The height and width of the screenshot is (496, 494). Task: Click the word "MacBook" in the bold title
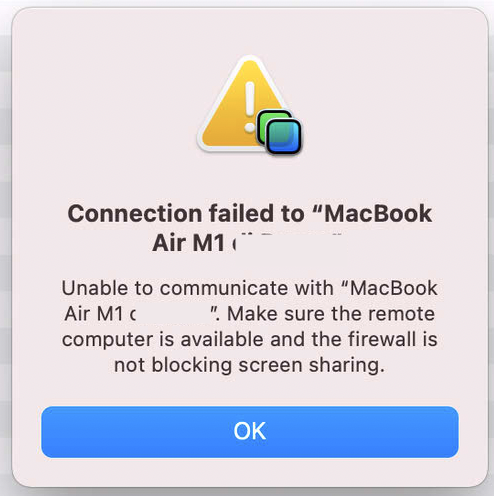pyautogui.click(x=378, y=214)
